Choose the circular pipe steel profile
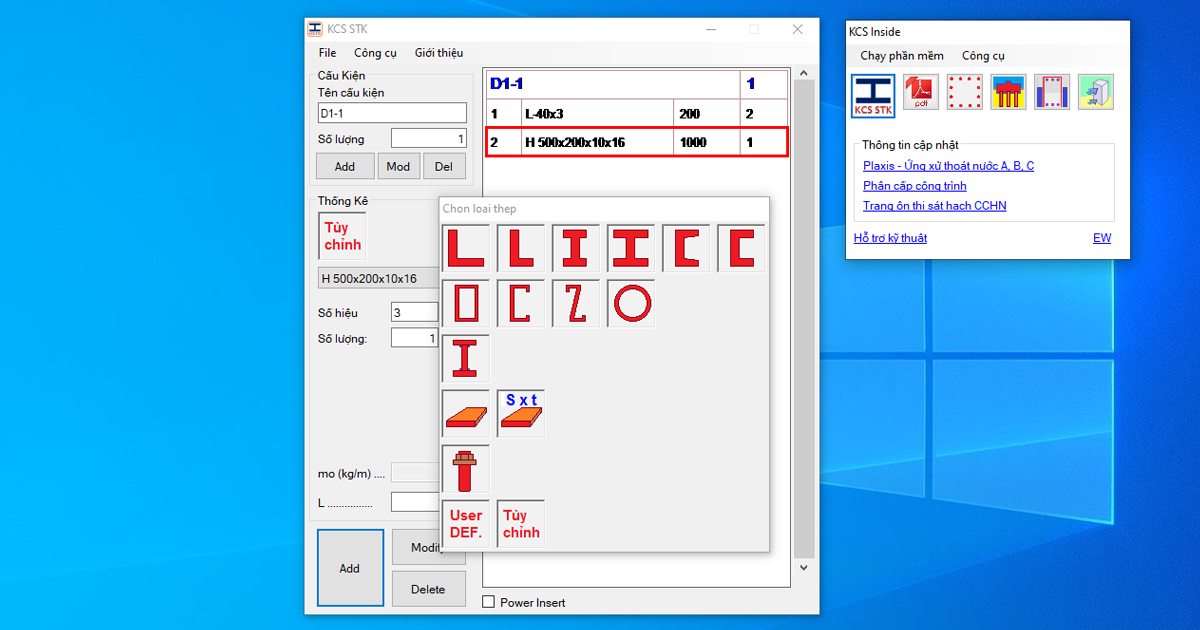Screen dimensions: 1200x630 (x=631, y=304)
